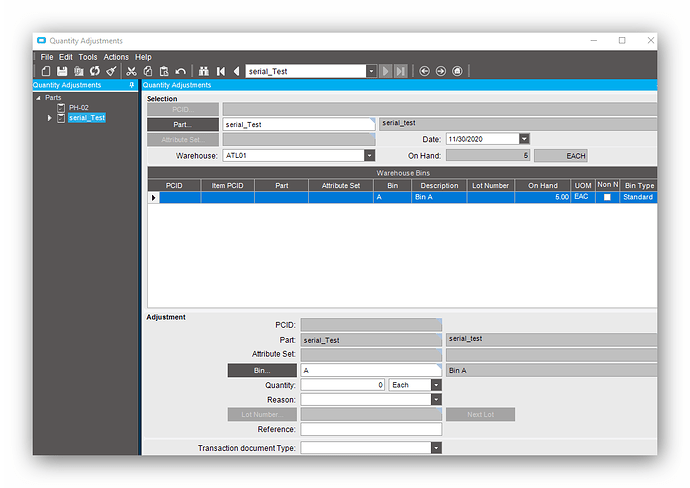Click the Attribute Set... button
This screenshot has width=690, height=488.
coord(183,139)
